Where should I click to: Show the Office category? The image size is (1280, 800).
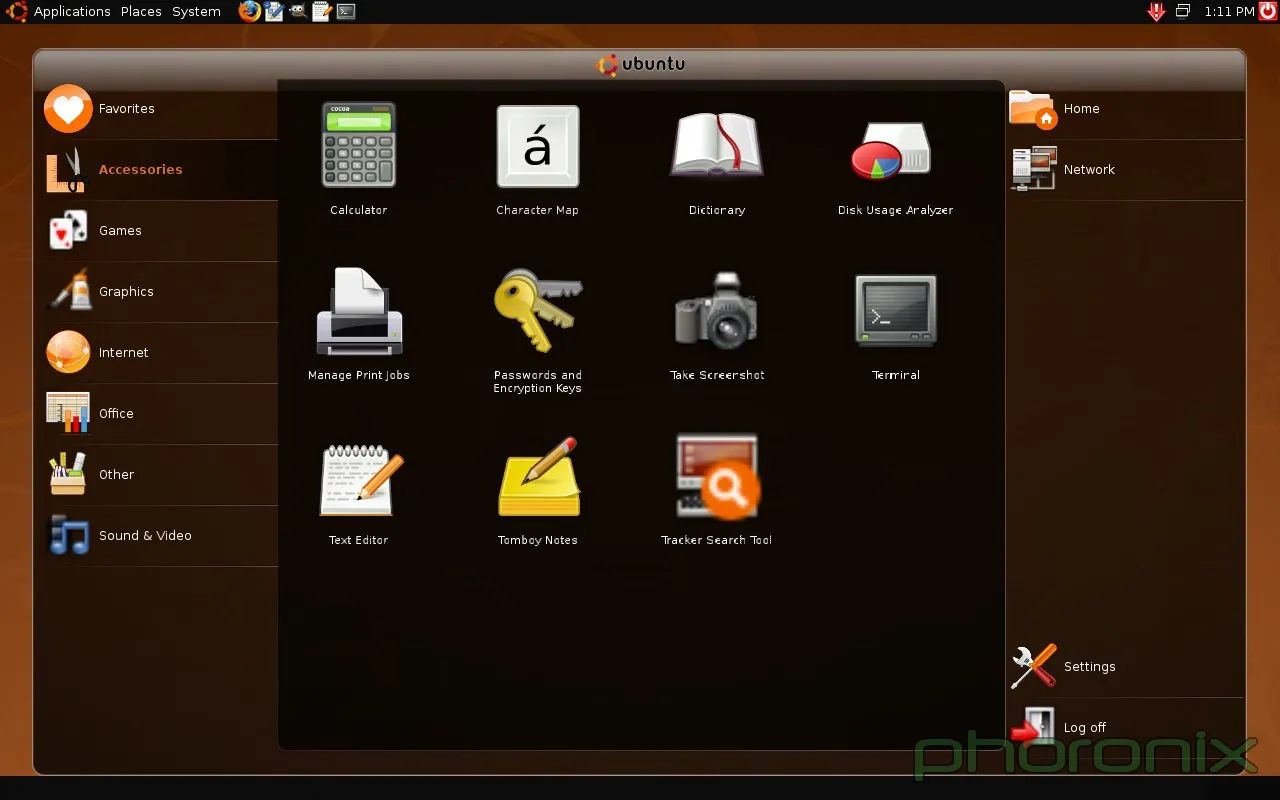click(160, 414)
